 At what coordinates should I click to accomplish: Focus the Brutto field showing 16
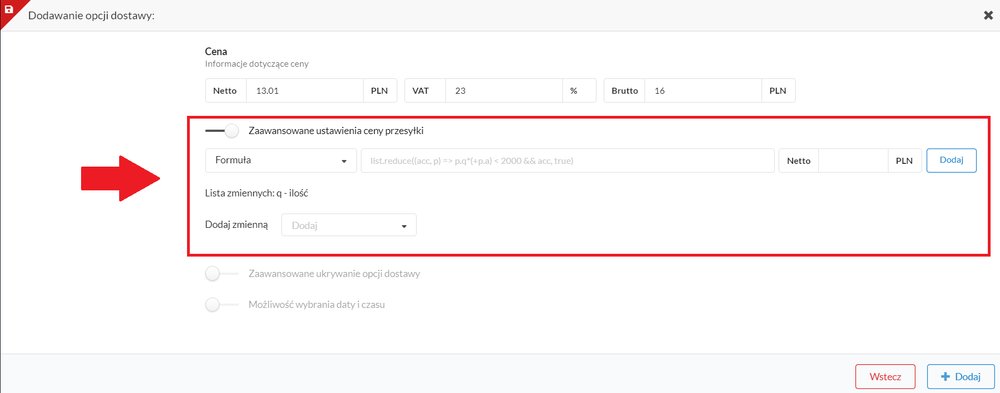(x=703, y=91)
